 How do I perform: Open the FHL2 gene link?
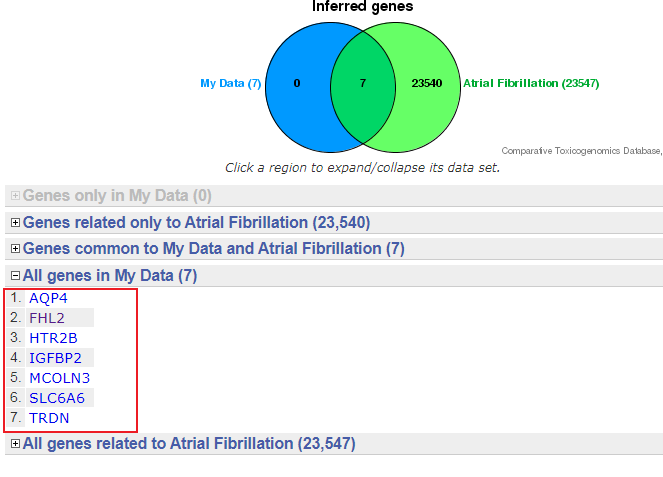coord(47,318)
